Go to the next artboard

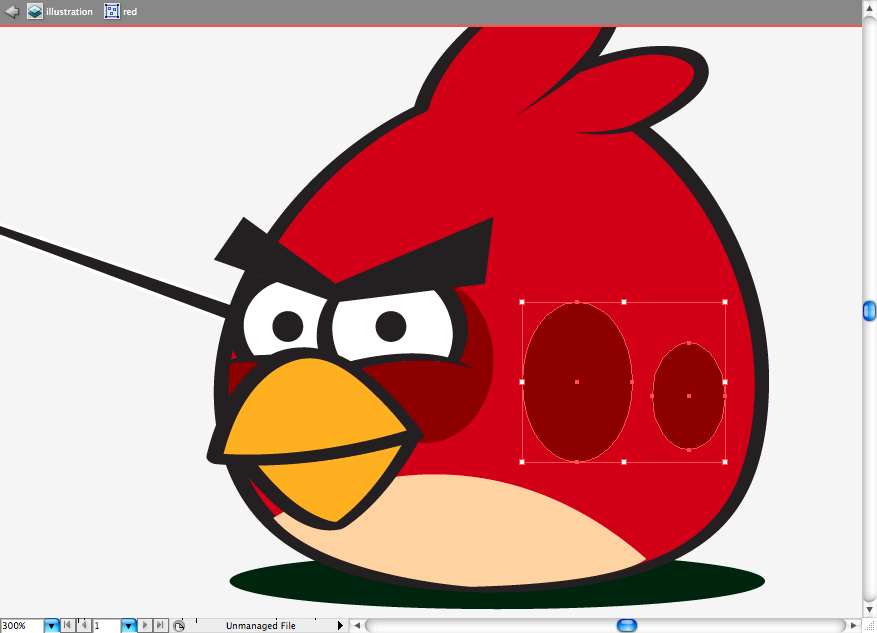(144, 625)
